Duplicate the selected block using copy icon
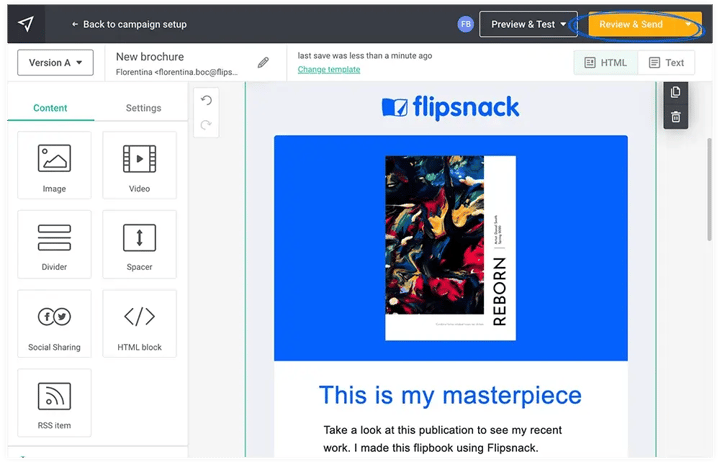This screenshot has height=462, width=720. [675, 92]
